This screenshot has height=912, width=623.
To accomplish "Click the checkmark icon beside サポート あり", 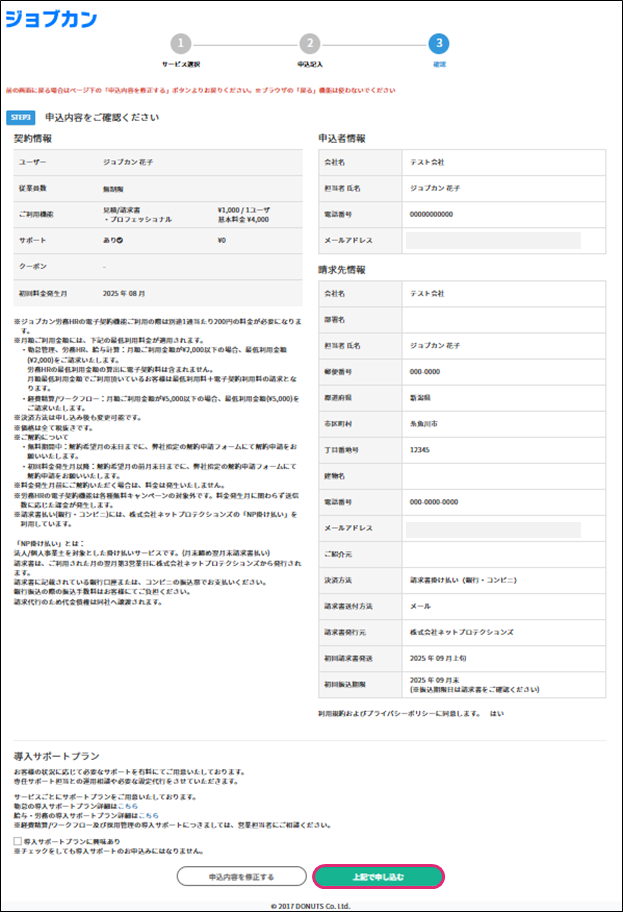I will pos(119,241).
